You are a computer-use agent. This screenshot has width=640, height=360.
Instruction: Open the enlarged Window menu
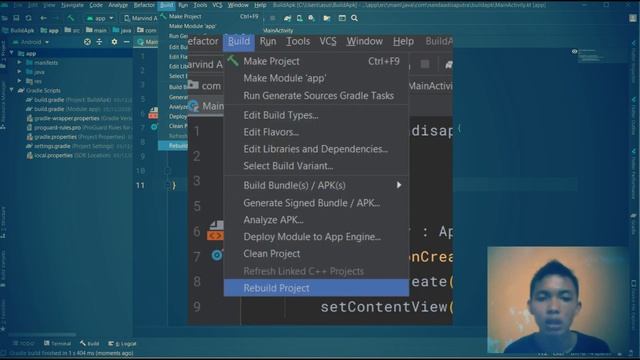tap(364, 42)
